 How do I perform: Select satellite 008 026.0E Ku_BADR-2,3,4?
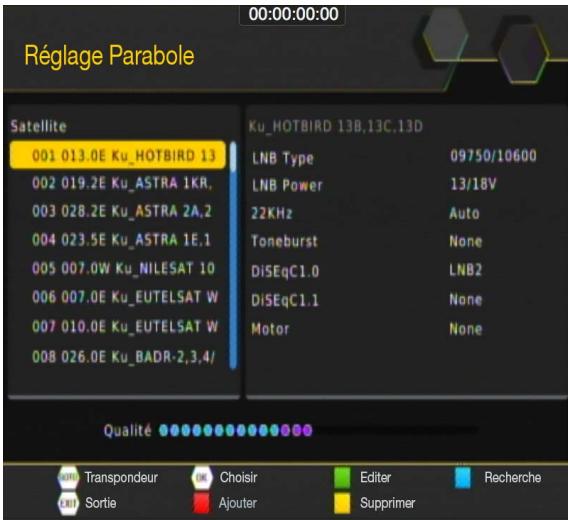pyautogui.click(x=124, y=357)
